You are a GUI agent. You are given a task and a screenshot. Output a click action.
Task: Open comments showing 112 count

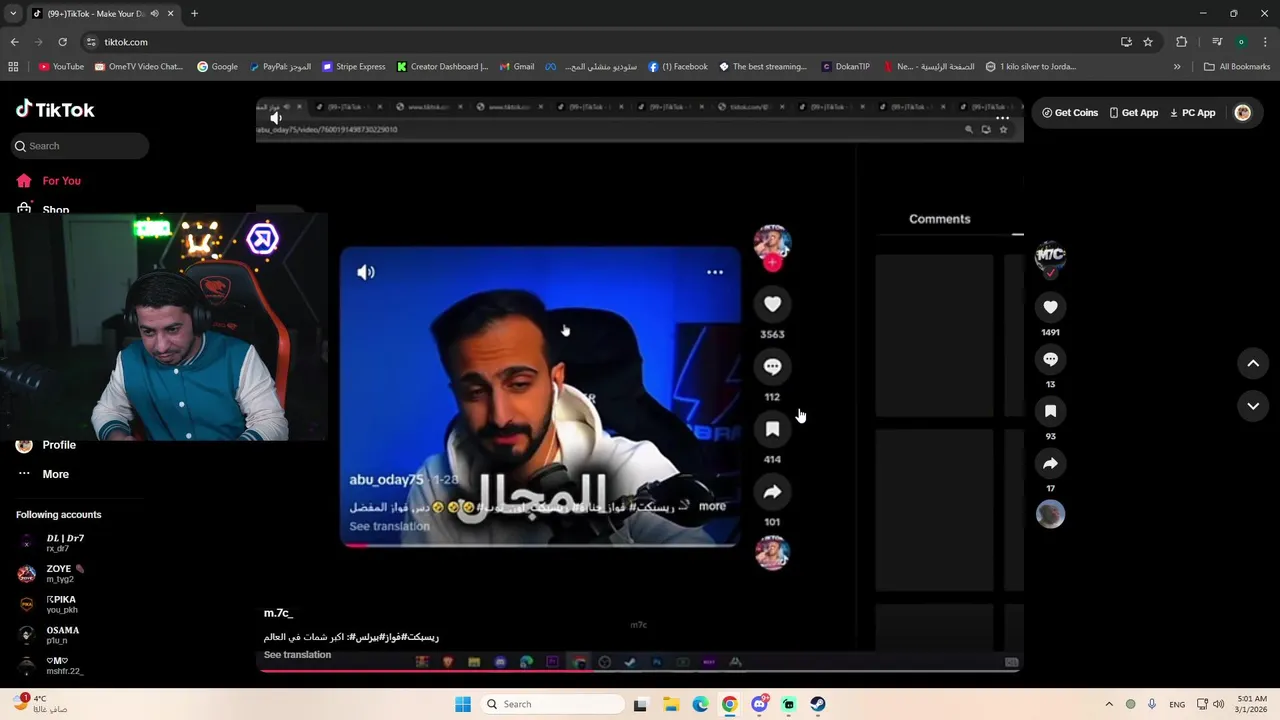click(772, 367)
